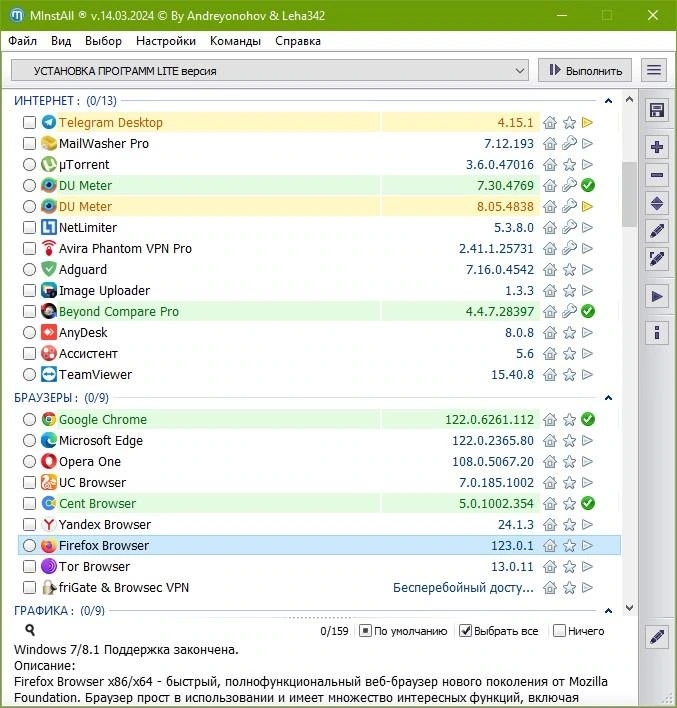Click the crossed pencil icon in sidebar
The height and width of the screenshot is (708, 677).
pos(657,259)
